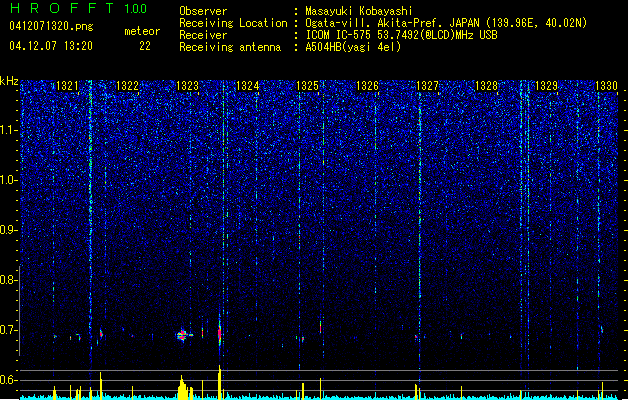Click the 1326 time marker
Viewport: 629px width, 400px height.
coord(367,85)
